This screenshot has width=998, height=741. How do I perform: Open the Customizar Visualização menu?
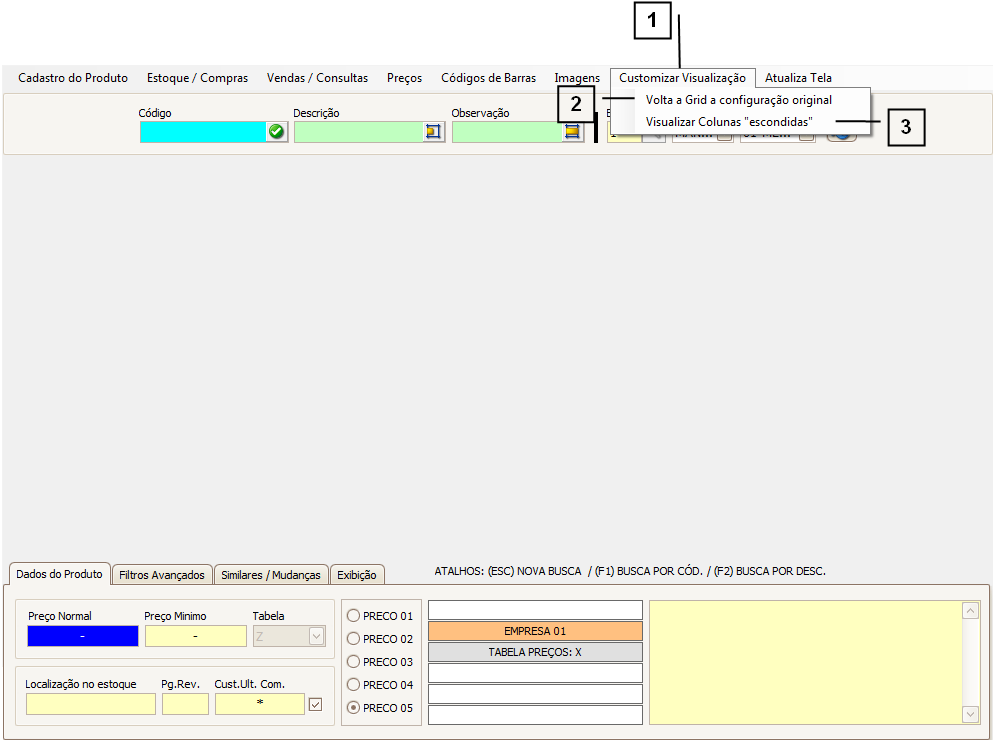pyautogui.click(x=682, y=78)
